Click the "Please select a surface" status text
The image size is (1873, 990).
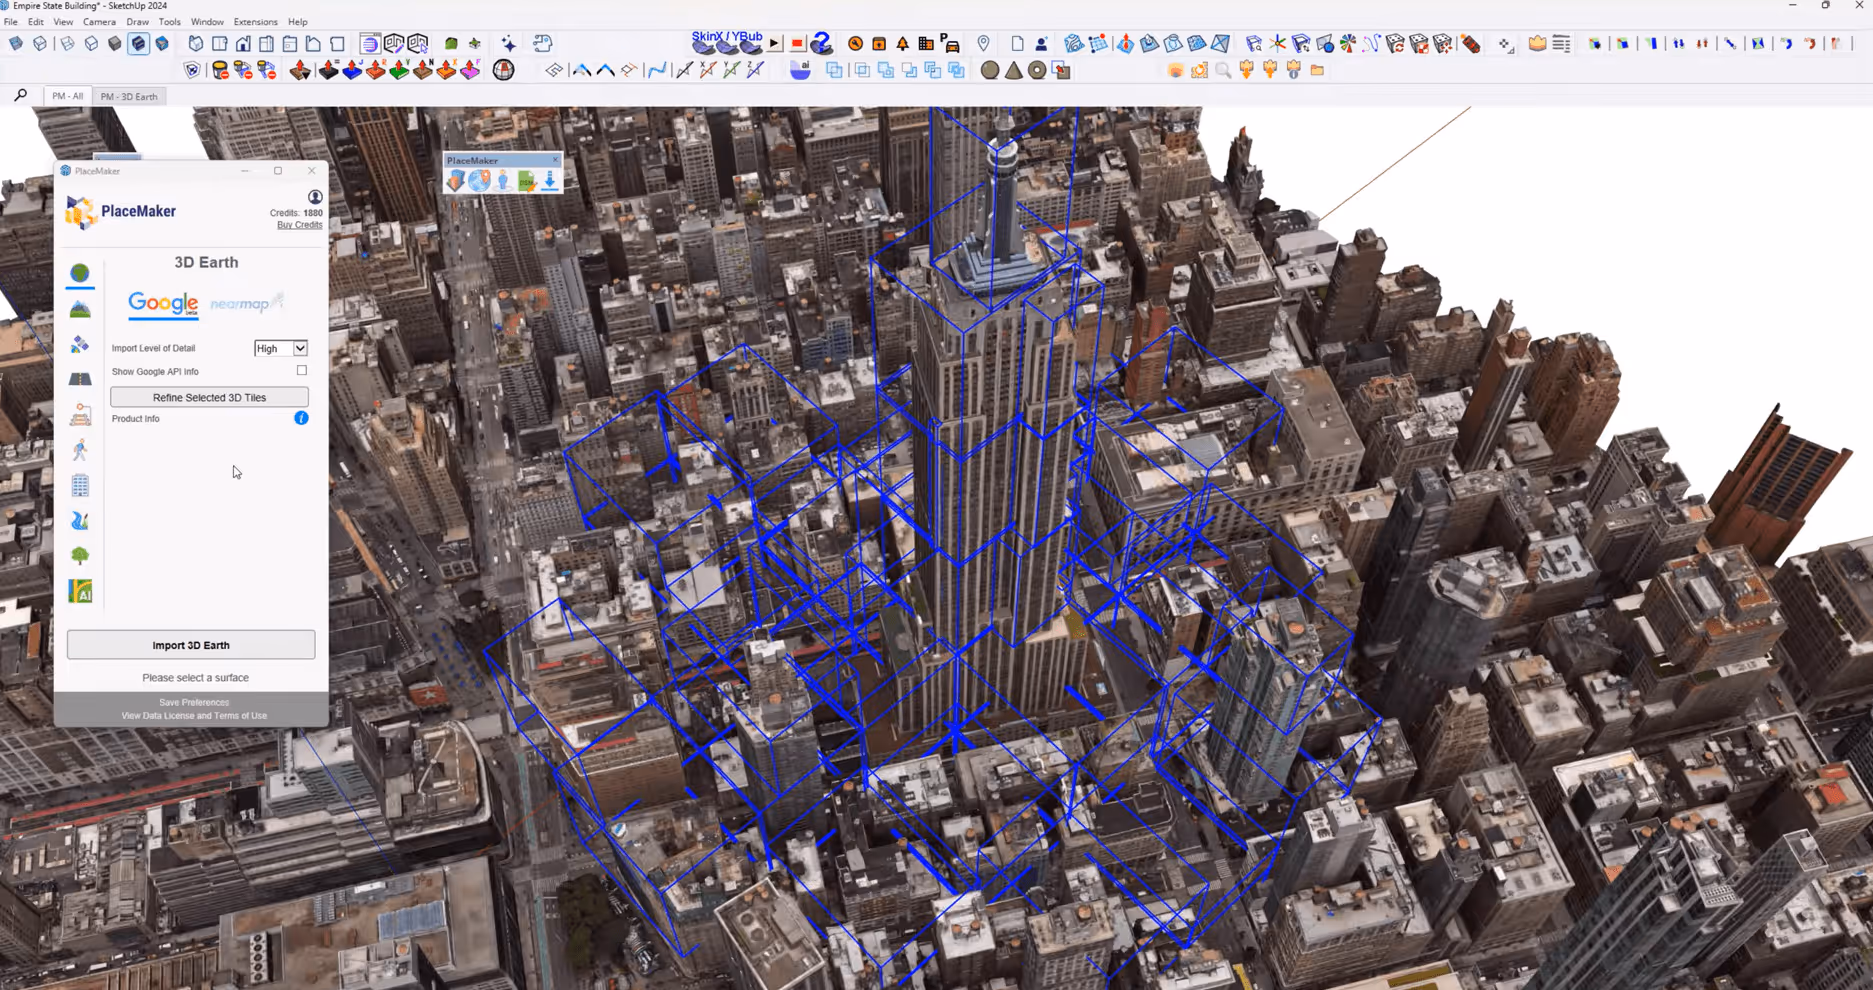coord(195,677)
